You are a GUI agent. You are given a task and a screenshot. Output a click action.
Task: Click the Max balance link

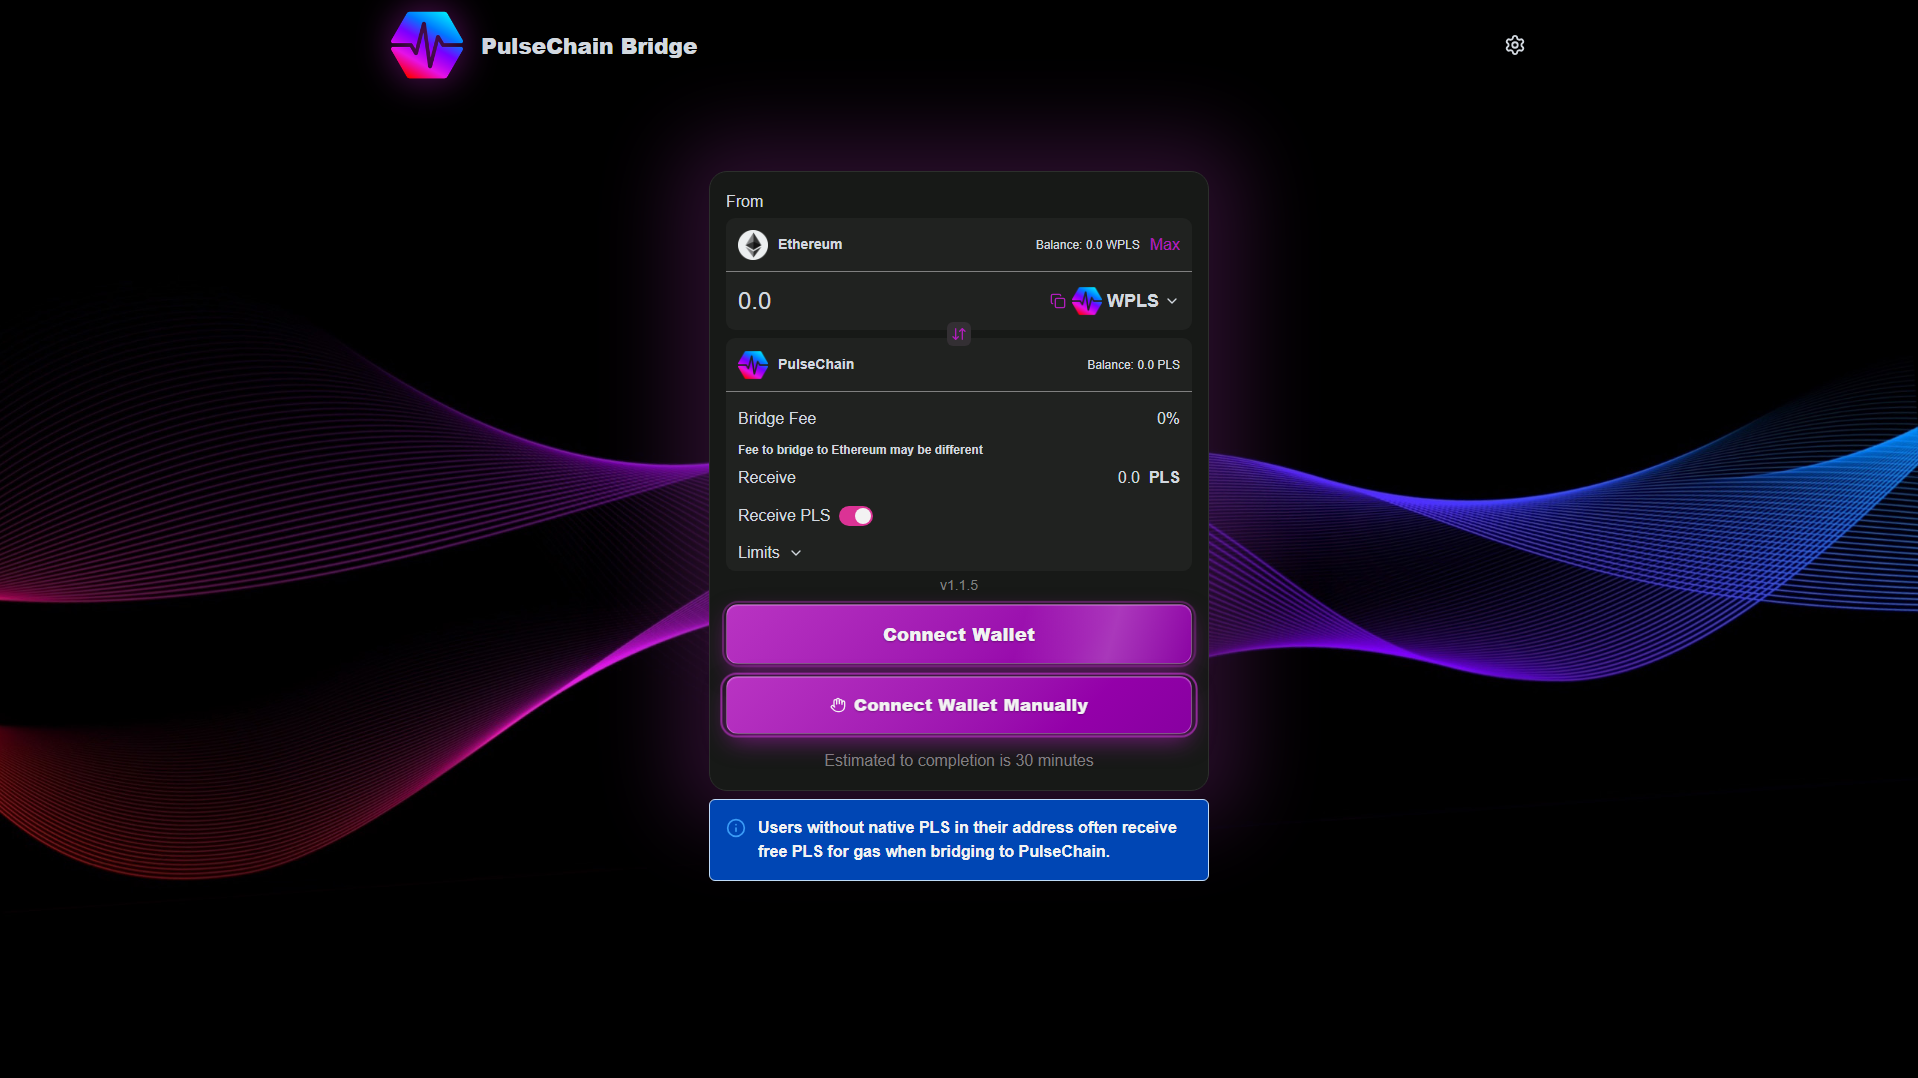pos(1165,245)
